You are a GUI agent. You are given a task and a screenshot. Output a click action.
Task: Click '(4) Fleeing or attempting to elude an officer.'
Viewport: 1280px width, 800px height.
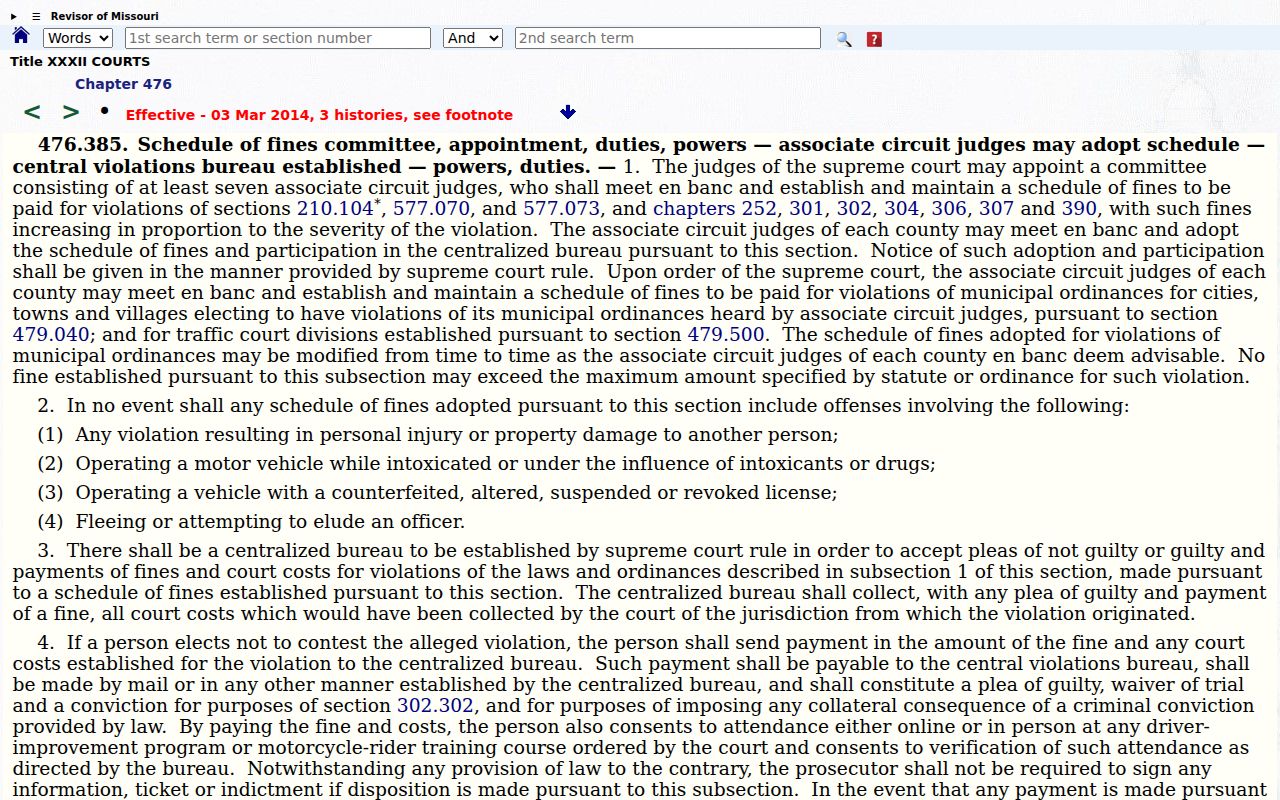click(251, 522)
